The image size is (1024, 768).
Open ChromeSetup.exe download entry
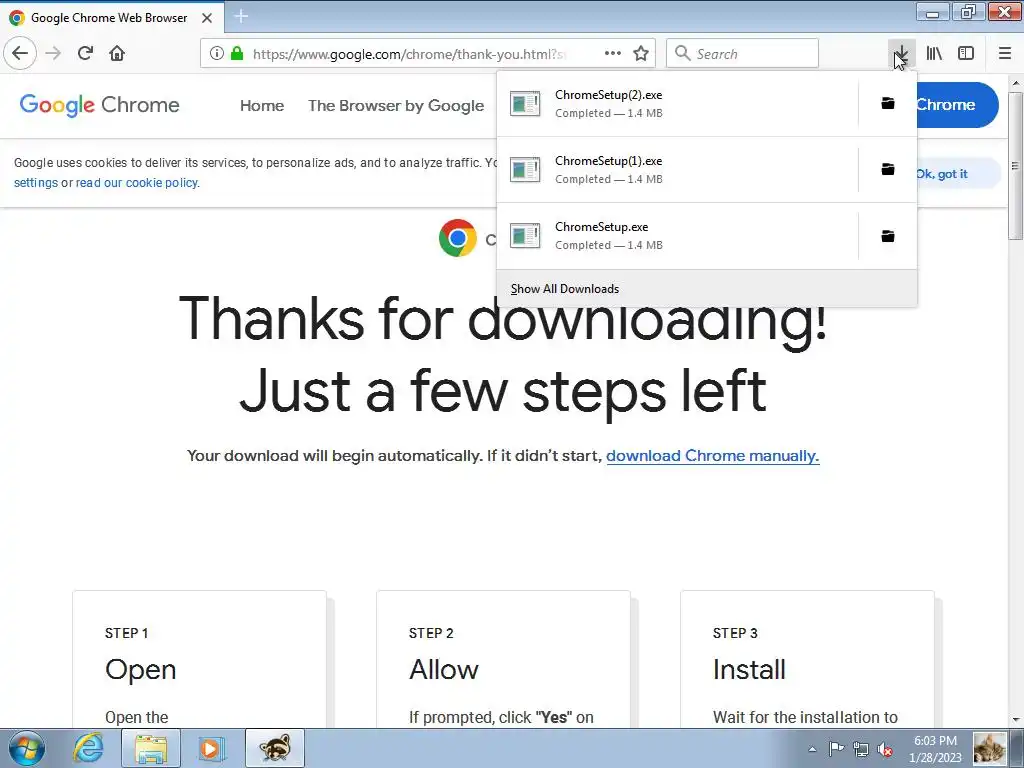pos(677,236)
